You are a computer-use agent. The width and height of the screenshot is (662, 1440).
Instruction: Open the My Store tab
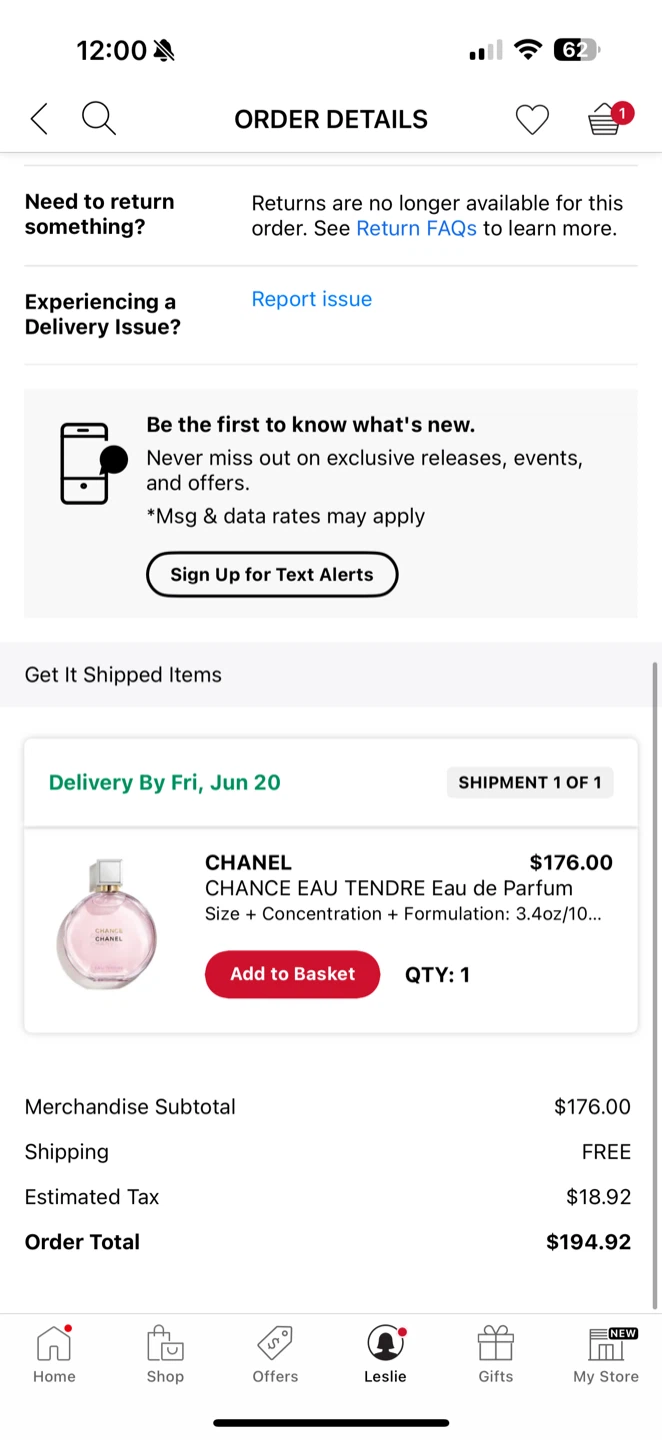pyautogui.click(x=606, y=1354)
